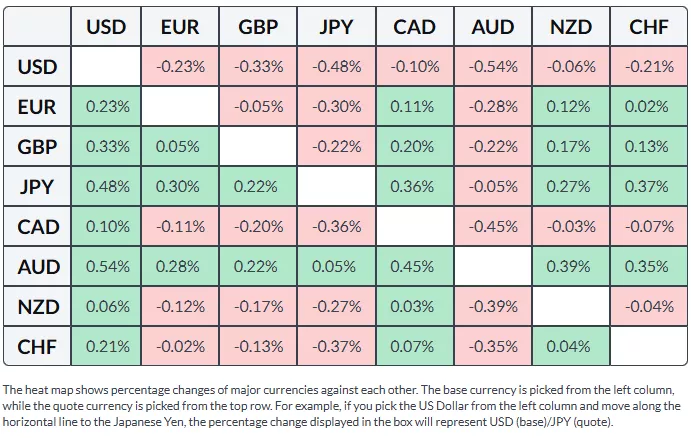Click the AUD/NZD cell showing 0.39%
This screenshot has height=438, width=691.
click(x=571, y=267)
